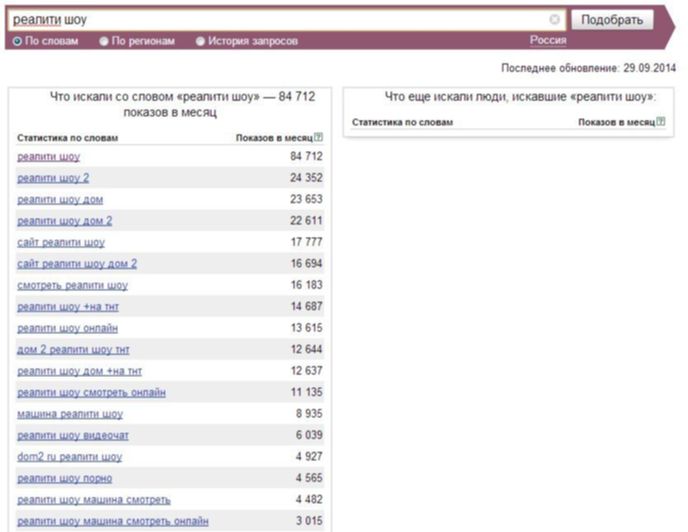Click the value '24 352'
Screen dimensions: 688x532
tap(306, 178)
